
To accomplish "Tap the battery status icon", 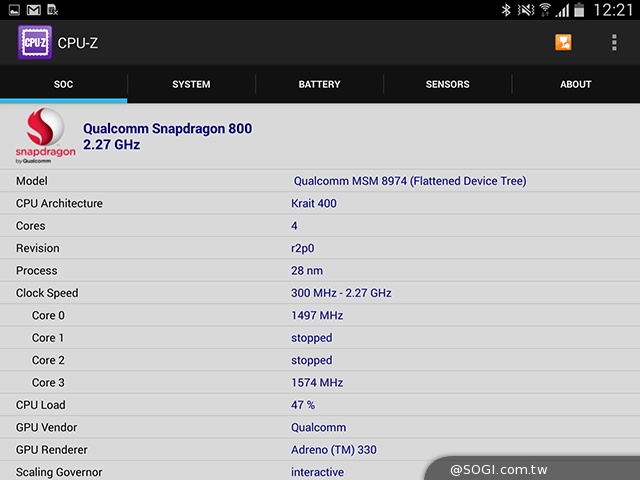I will point(579,10).
